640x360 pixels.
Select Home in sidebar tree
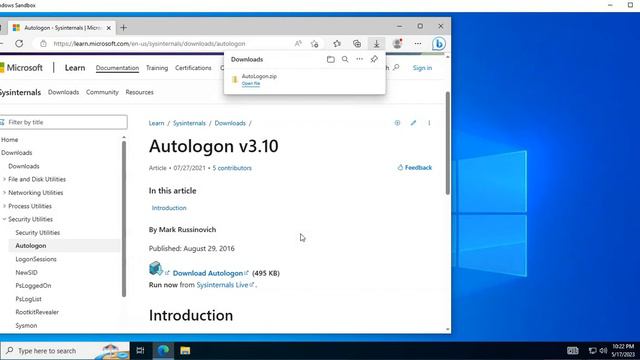[x=10, y=140]
